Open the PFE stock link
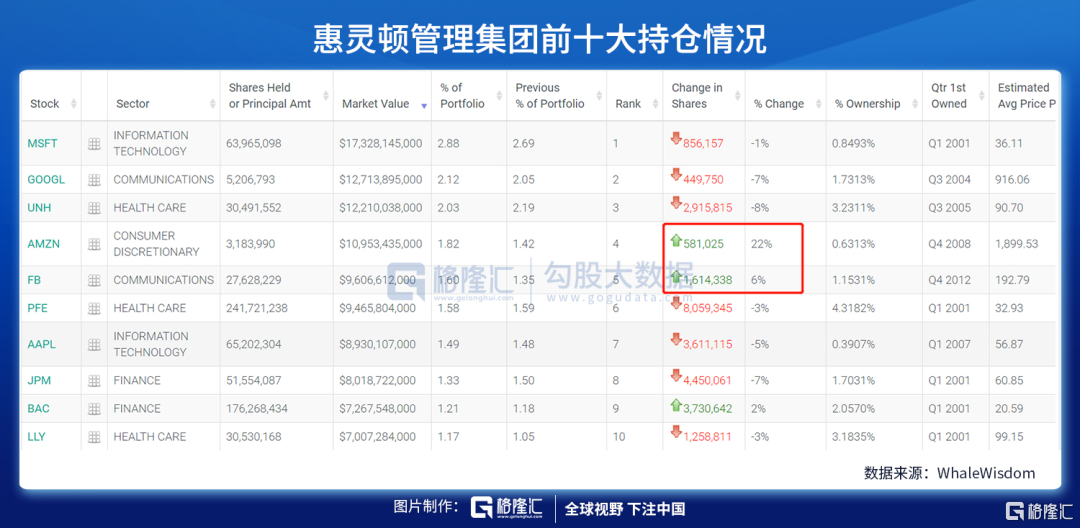Viewport: 1080px width, 528px height. 38,308
